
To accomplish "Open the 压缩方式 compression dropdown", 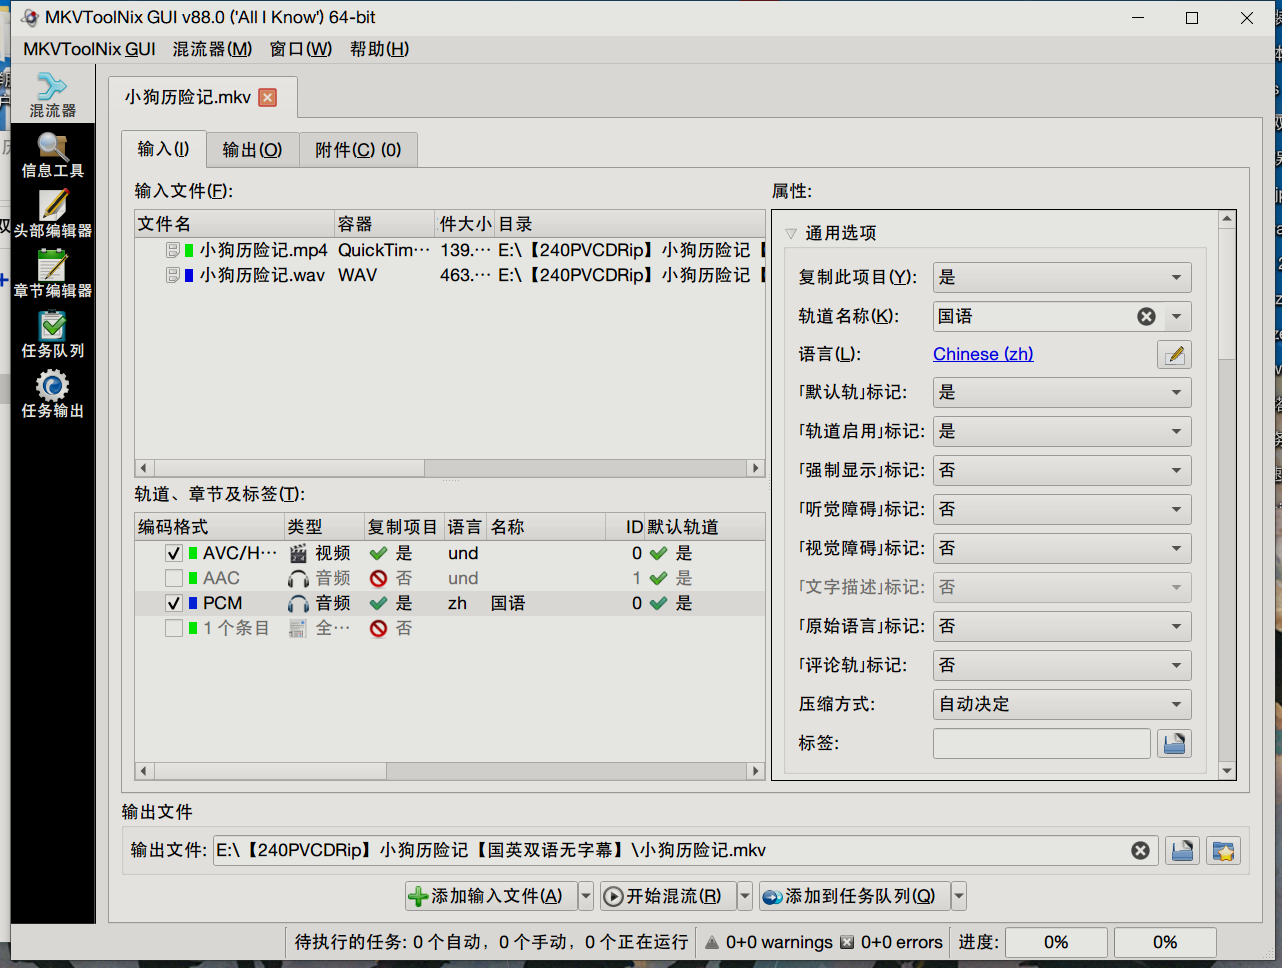I will (x=1062, y=704).
